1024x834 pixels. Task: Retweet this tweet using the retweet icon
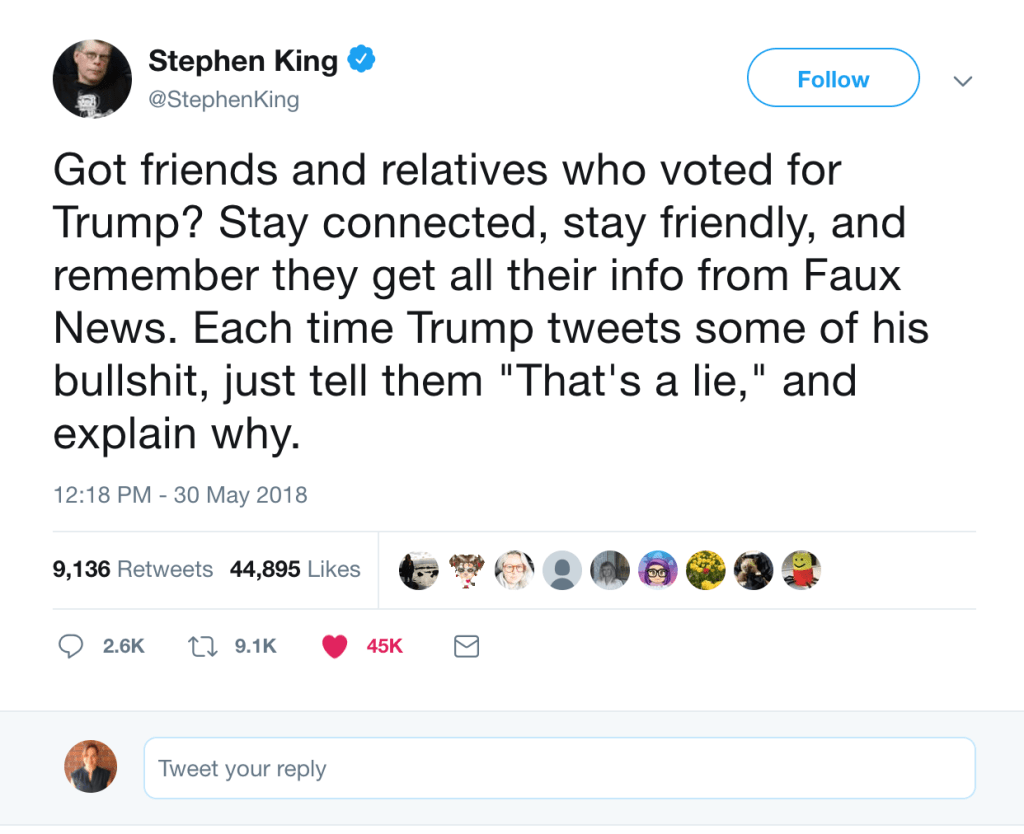(x=202, y=647)
